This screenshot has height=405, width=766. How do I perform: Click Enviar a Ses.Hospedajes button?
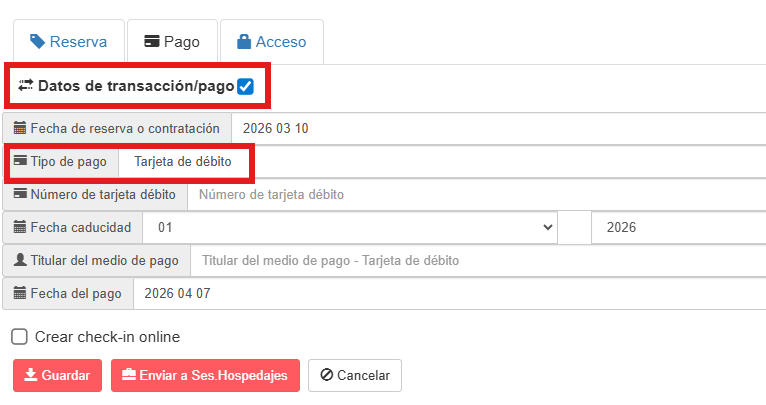click(x=205, y=376)
